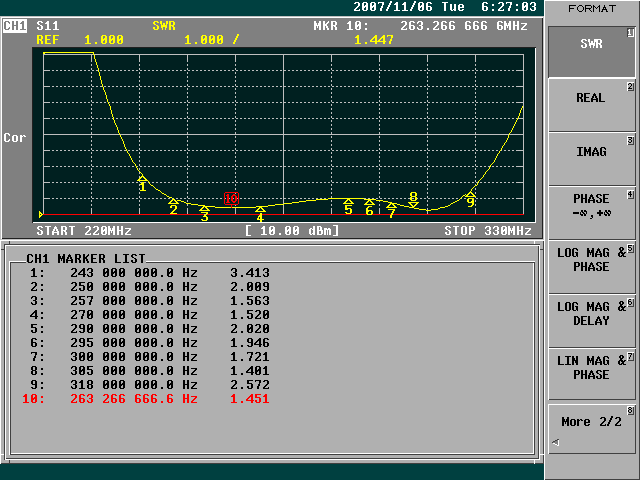The image size is (640, 480).
Task: Select marker list row 7: 300 MHz
Action: [x=149, y=357]
